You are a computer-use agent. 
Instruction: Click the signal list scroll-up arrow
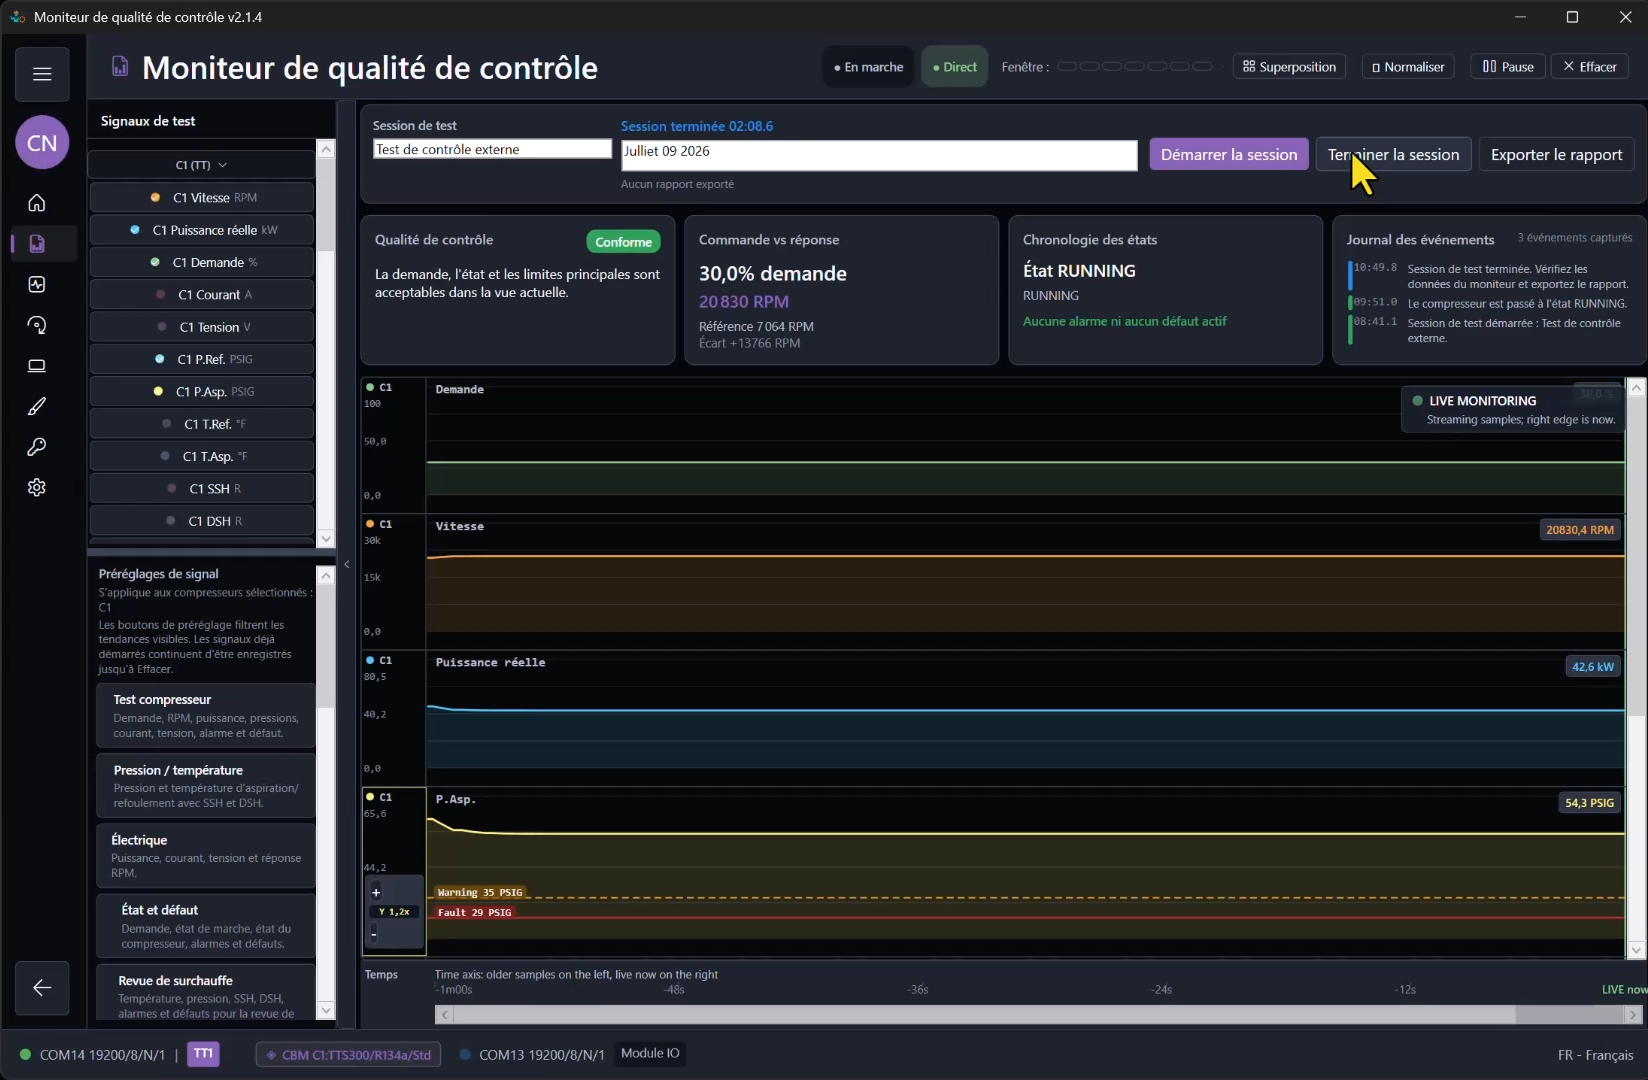point(325,149)
